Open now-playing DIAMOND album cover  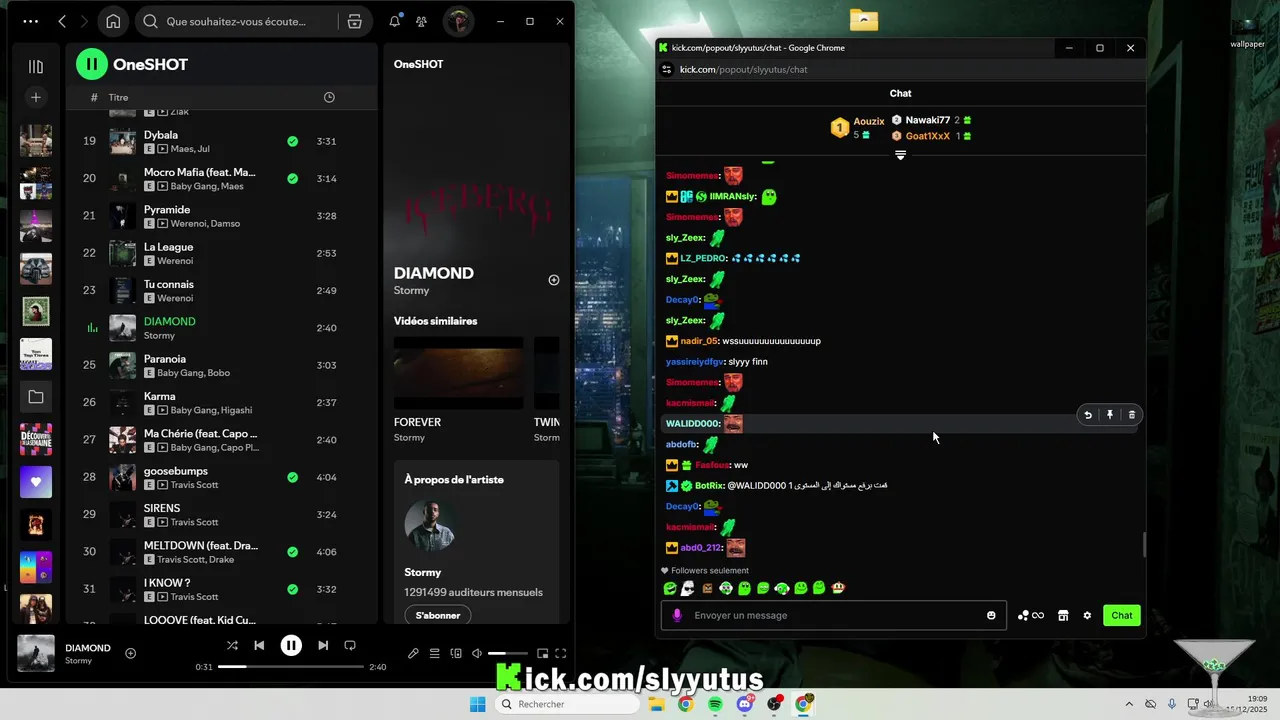point(36,653)
